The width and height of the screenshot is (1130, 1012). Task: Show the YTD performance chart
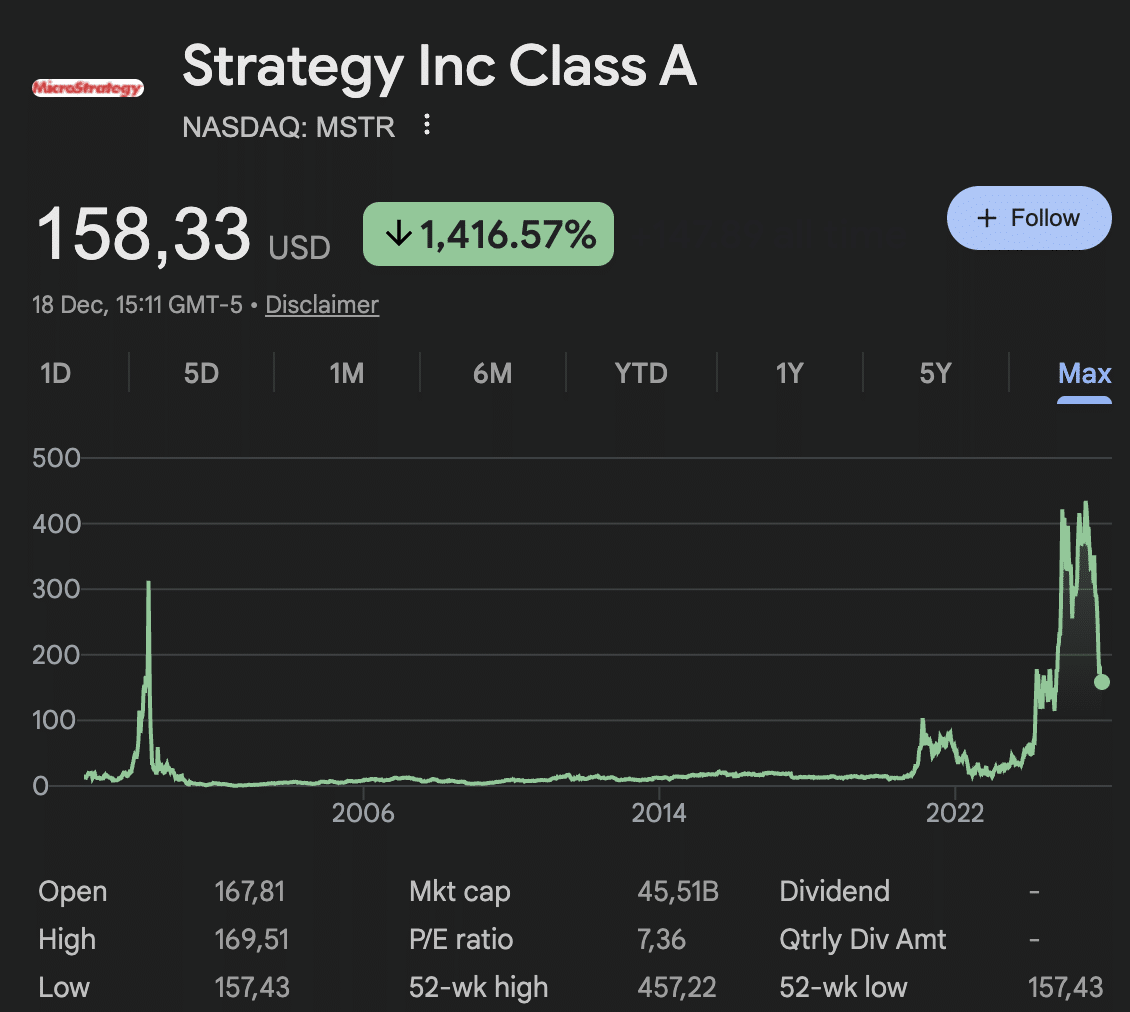pyautogui.click(x=640, y=373)
